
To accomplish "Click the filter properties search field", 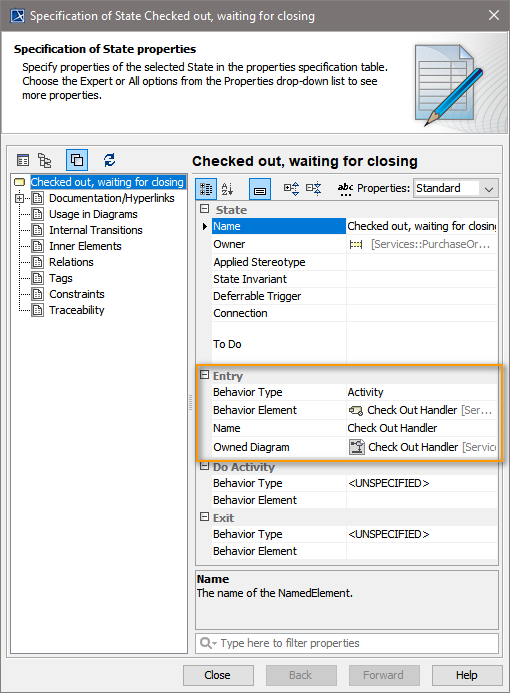I will pyautogui.click(x=347, y=643).
